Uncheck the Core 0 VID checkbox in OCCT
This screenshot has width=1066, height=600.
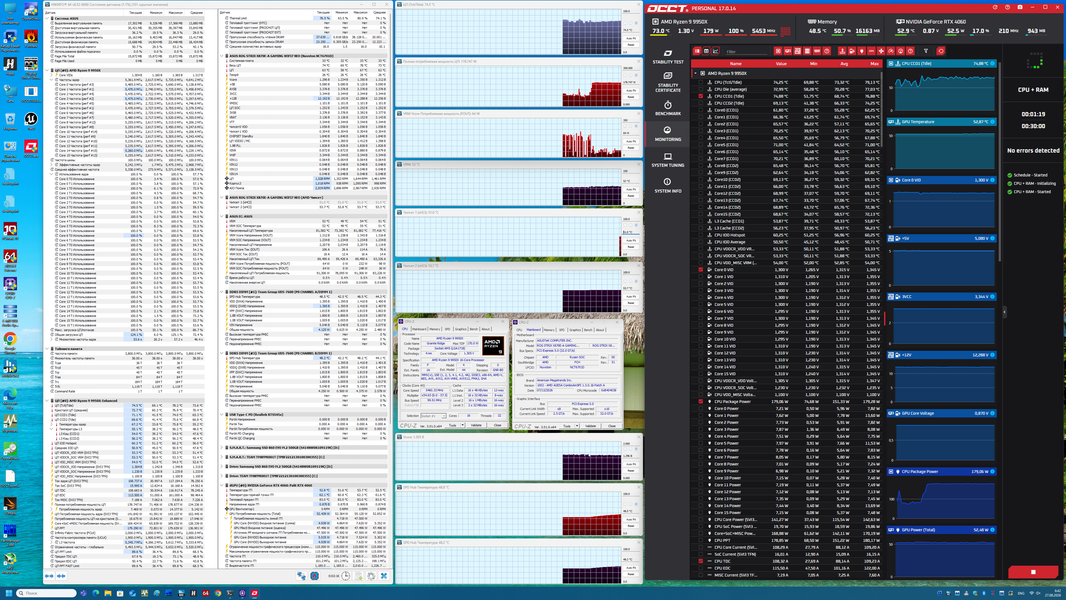click(701, 270)
